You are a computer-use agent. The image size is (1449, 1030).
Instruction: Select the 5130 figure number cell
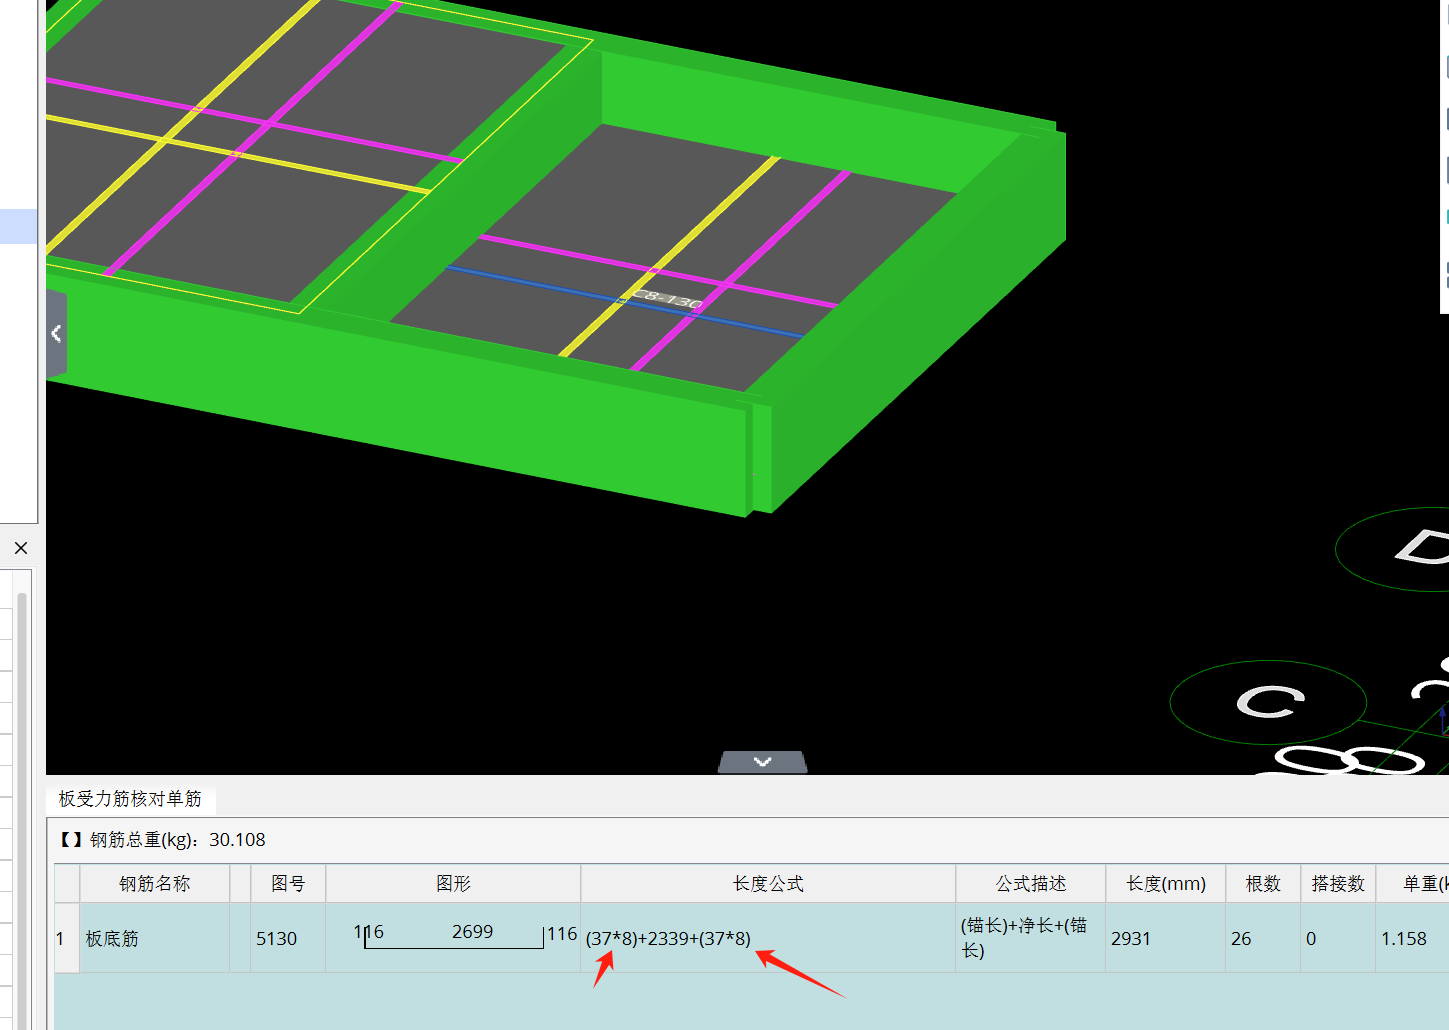tap(288, 938)
